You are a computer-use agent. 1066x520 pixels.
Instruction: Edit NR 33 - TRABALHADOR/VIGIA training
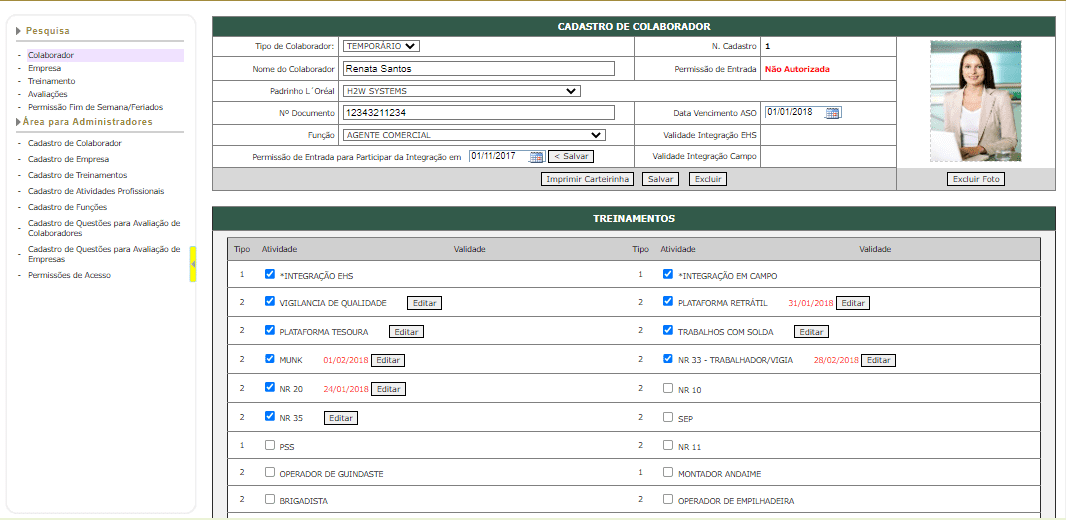[x=878, y=360]
